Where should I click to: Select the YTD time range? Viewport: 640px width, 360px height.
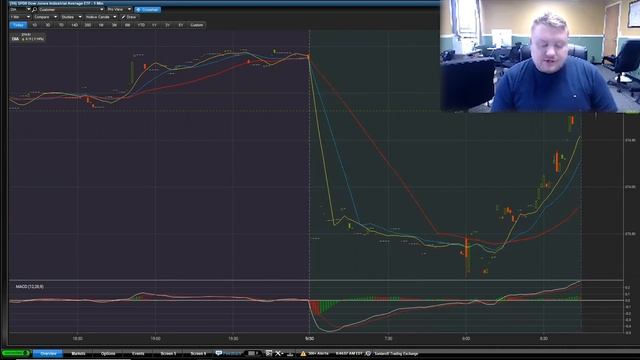point(141,25)
